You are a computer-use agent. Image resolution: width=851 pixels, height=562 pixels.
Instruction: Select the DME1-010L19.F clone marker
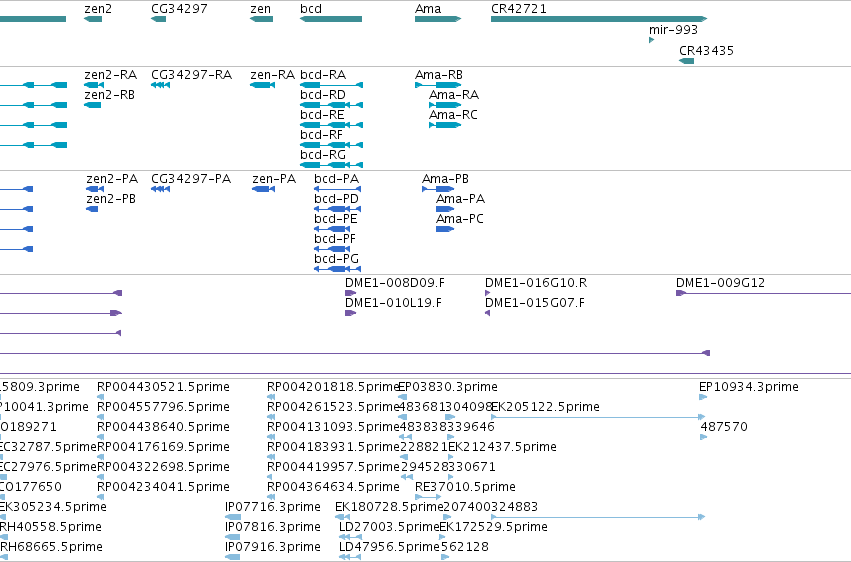(351, 313)
